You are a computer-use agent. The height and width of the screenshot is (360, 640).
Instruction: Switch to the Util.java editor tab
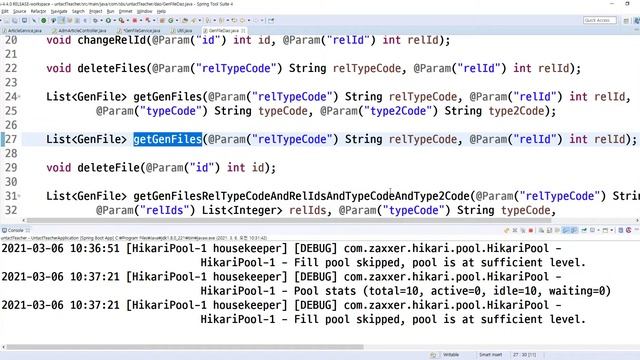[x=182, y=31]
